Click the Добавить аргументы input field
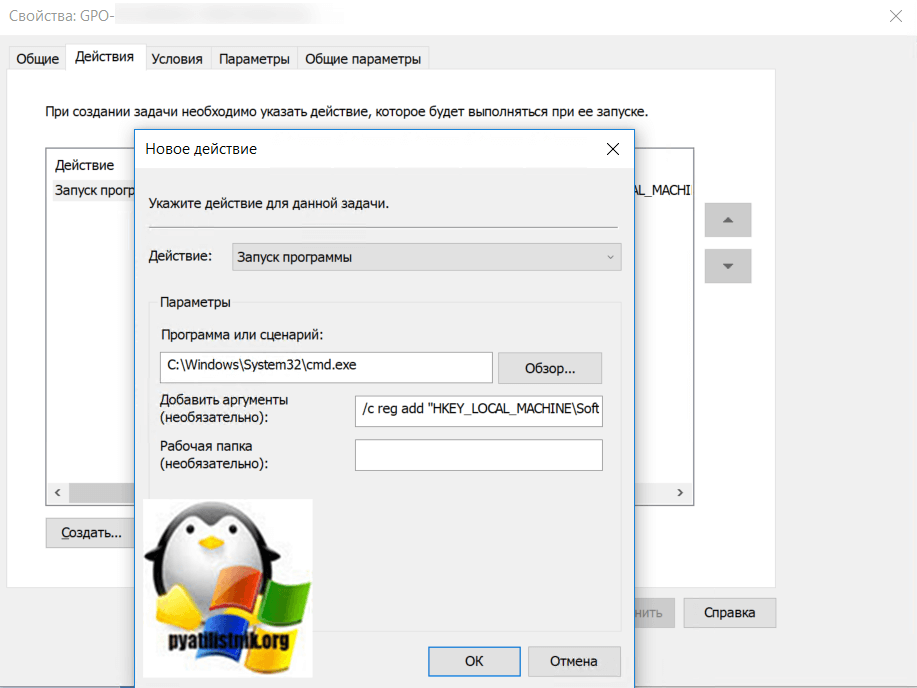This screenshot has width=917, height=688. coord(478,410)
